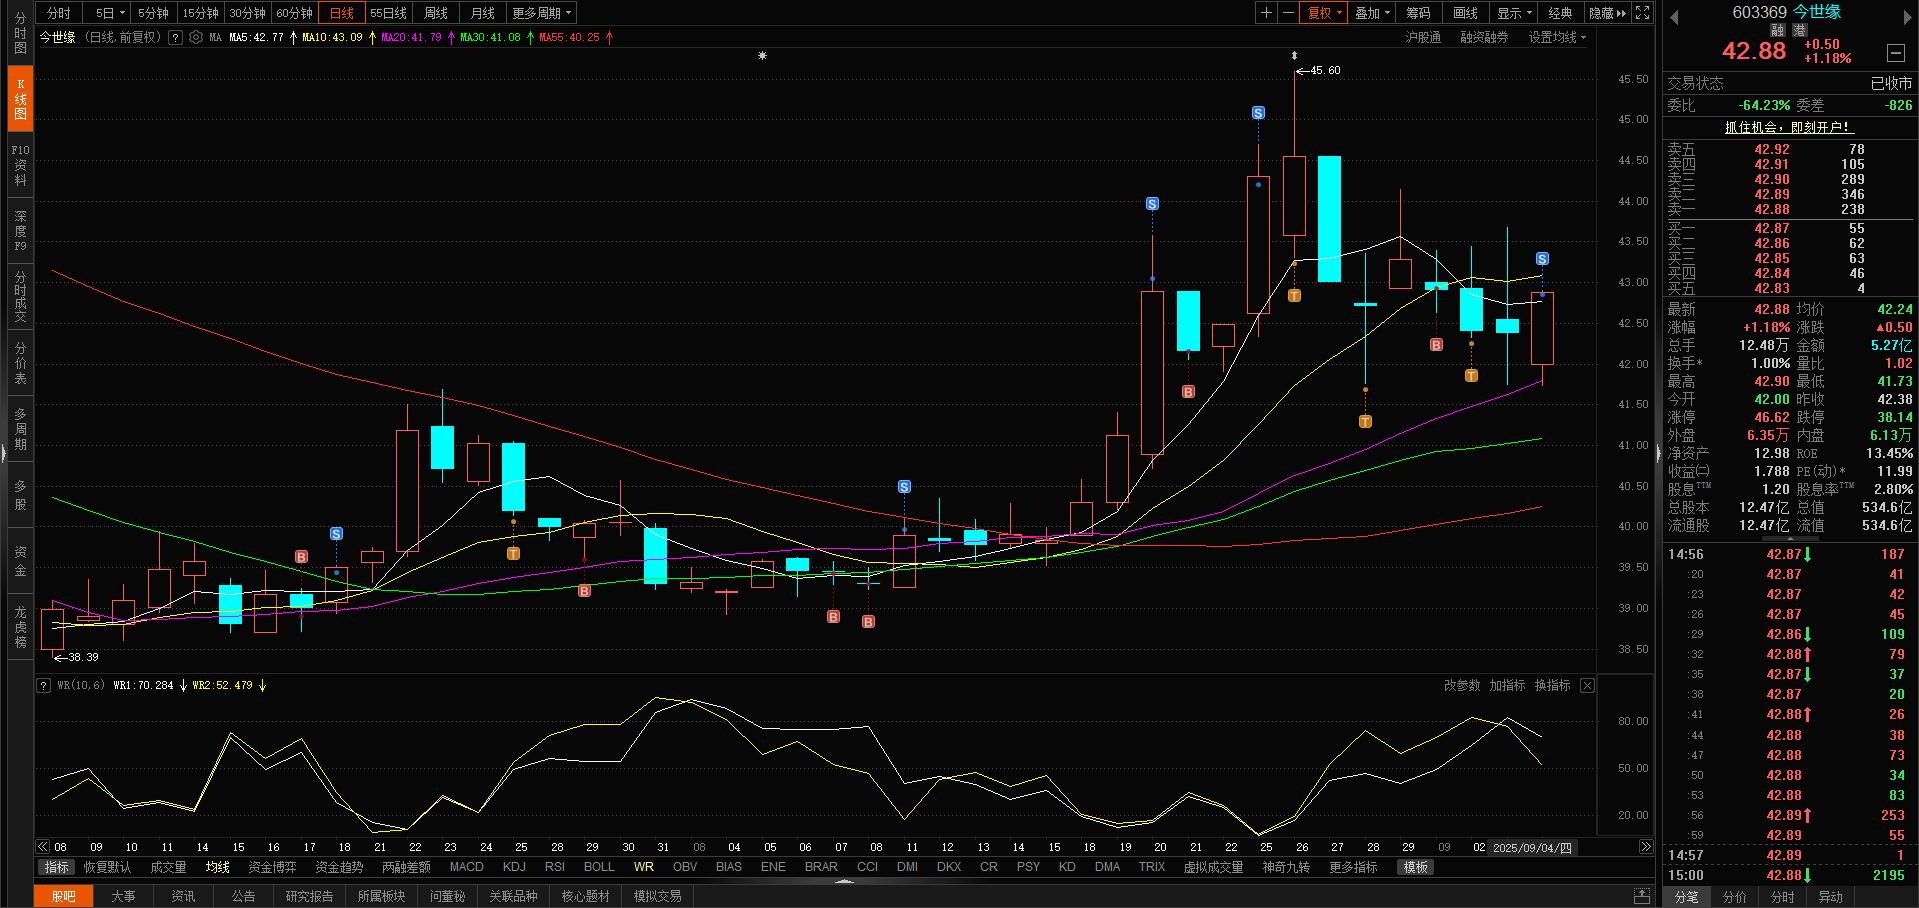Image resolution: width=1919 pixels, height=908 pixels.
Task: Open 资金 sidebar item
Action: pos(20,561)
